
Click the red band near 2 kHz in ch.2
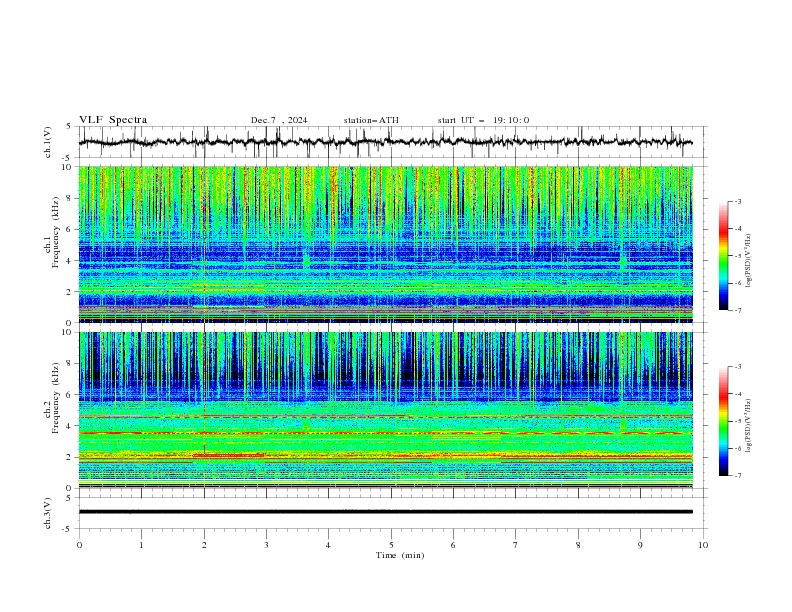pos(229,455)
